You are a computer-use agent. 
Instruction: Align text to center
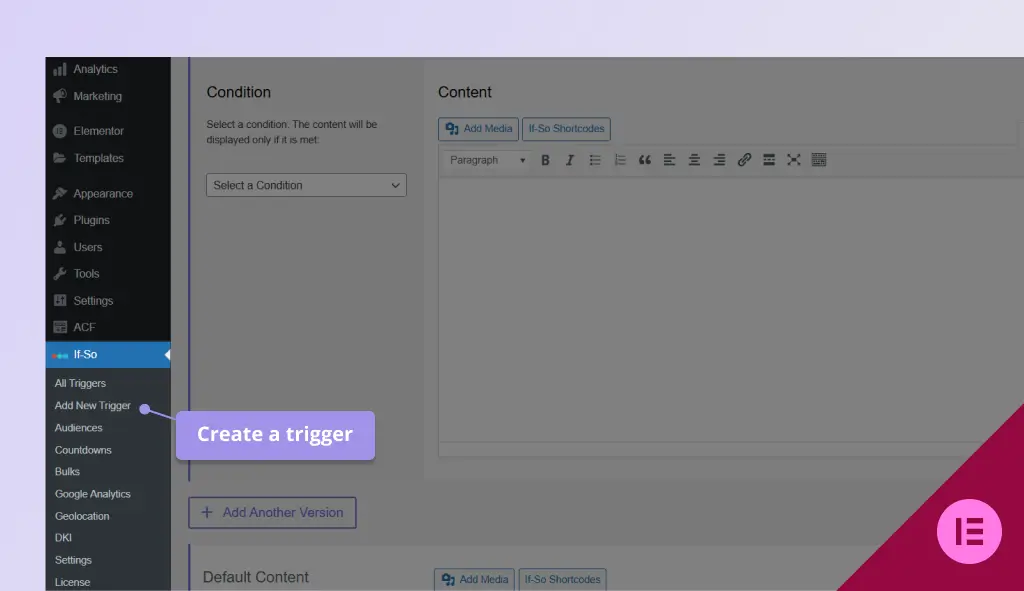(694, 160)
